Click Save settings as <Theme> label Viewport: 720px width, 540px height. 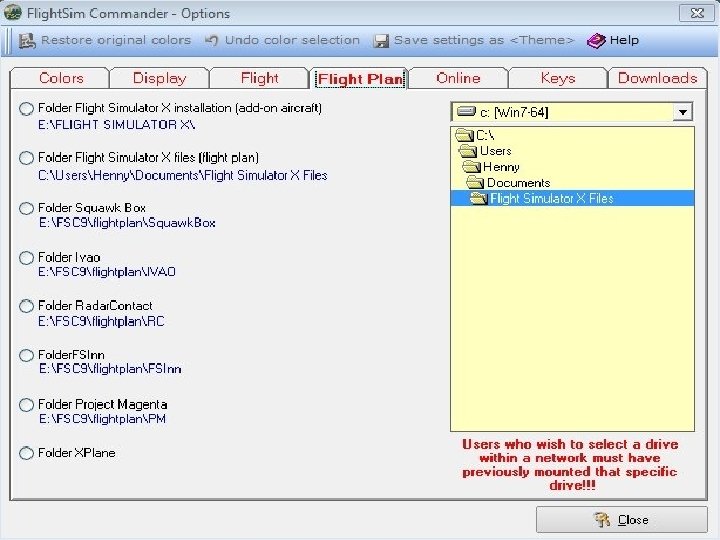click(484, 40)
